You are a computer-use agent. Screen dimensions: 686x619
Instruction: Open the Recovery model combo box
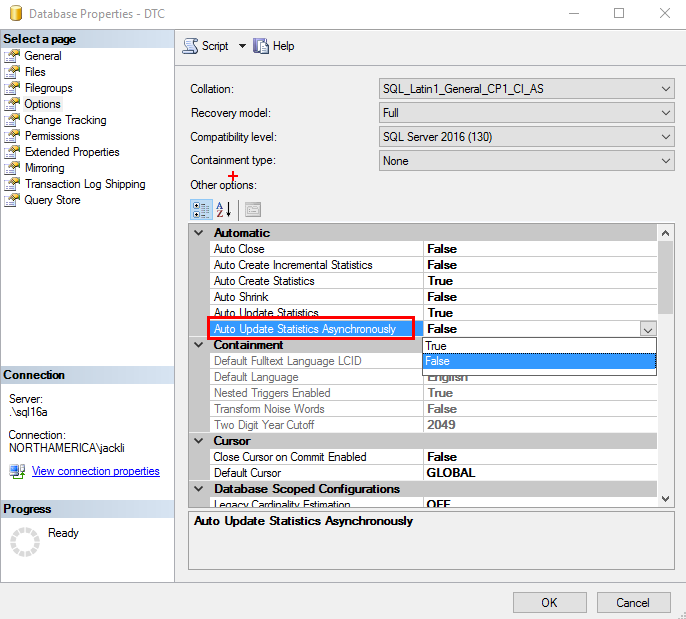point(666,113)
